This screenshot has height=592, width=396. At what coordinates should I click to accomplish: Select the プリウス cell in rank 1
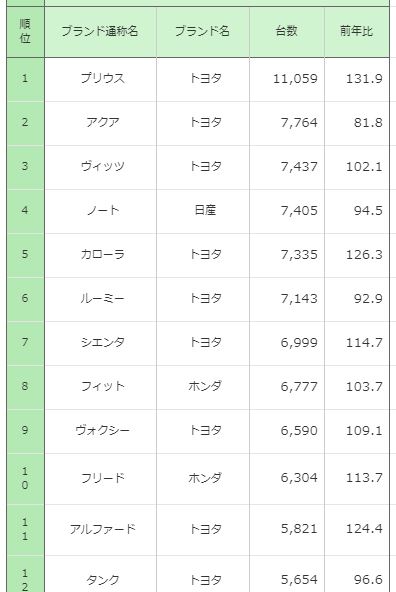pos(100,79)
